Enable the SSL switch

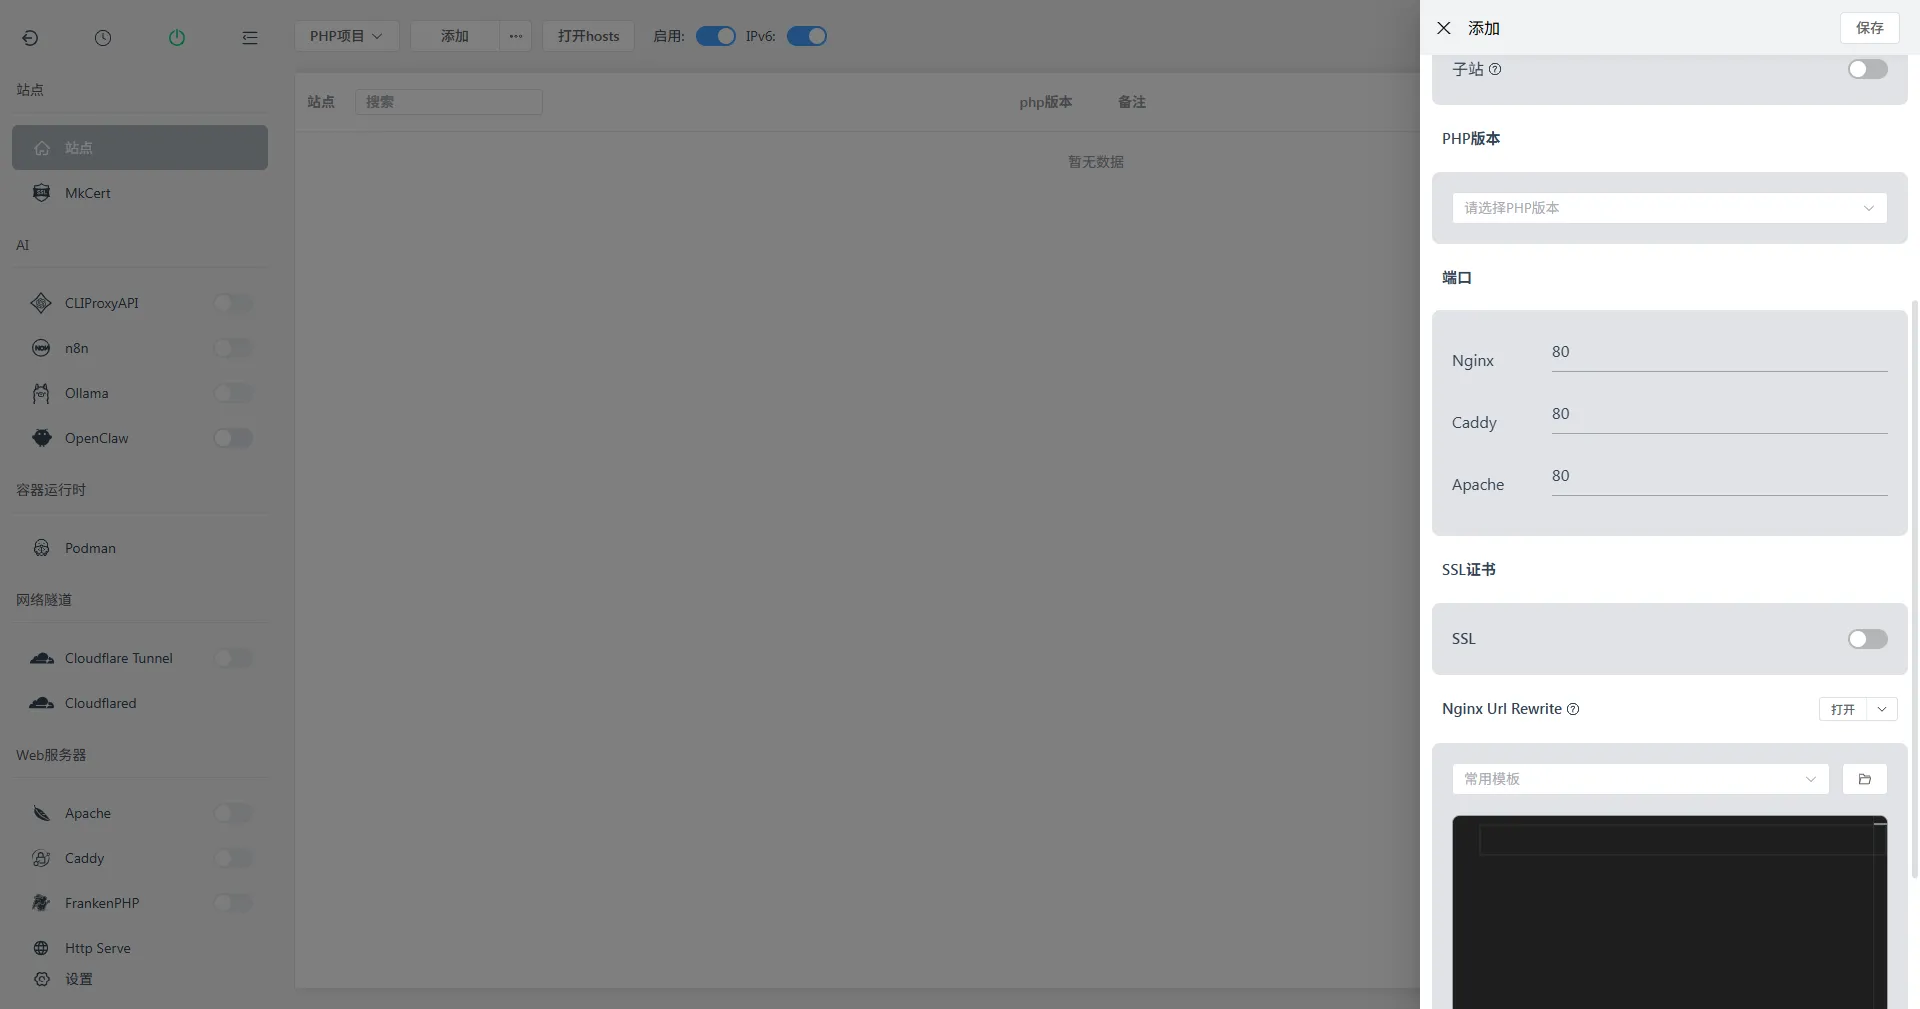[x=1867, y=639]
